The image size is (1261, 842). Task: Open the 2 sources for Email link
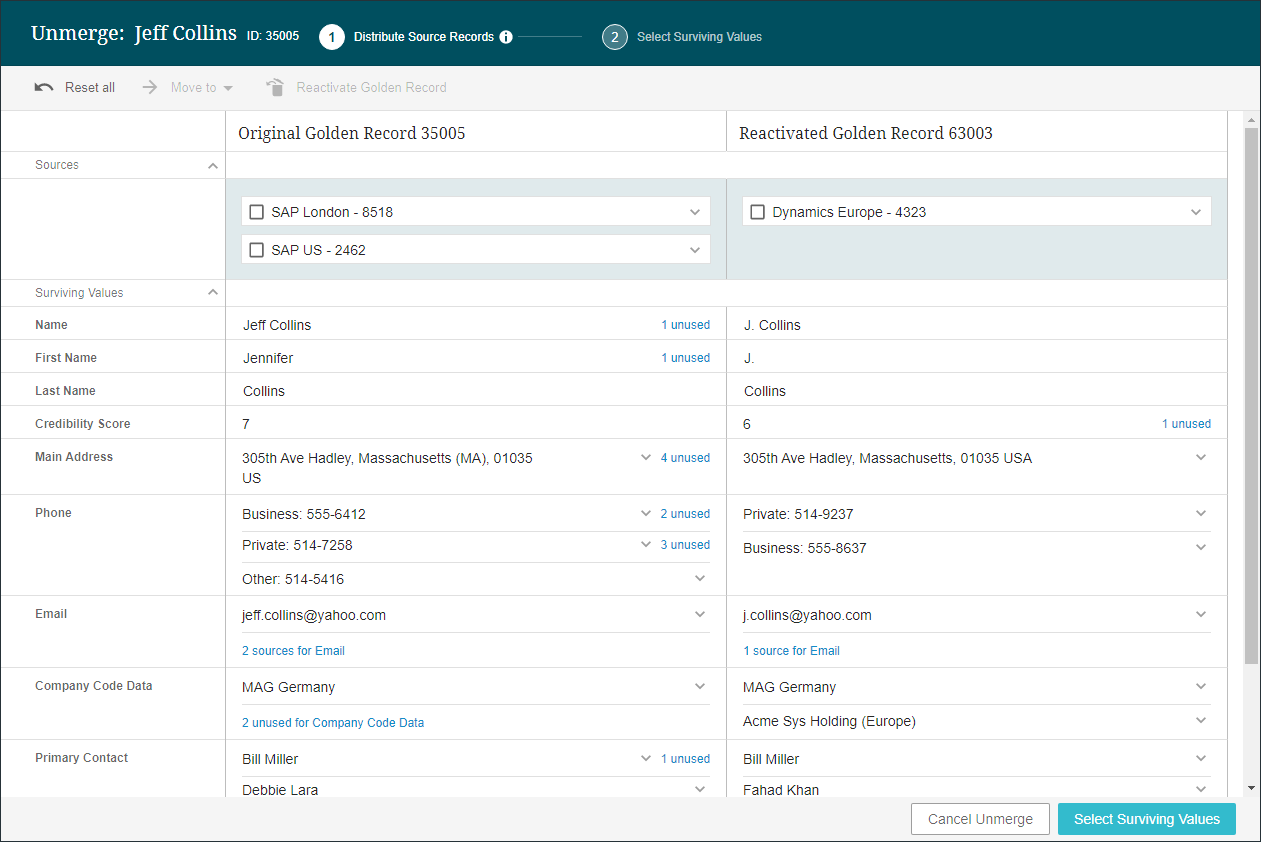point(293,651)
